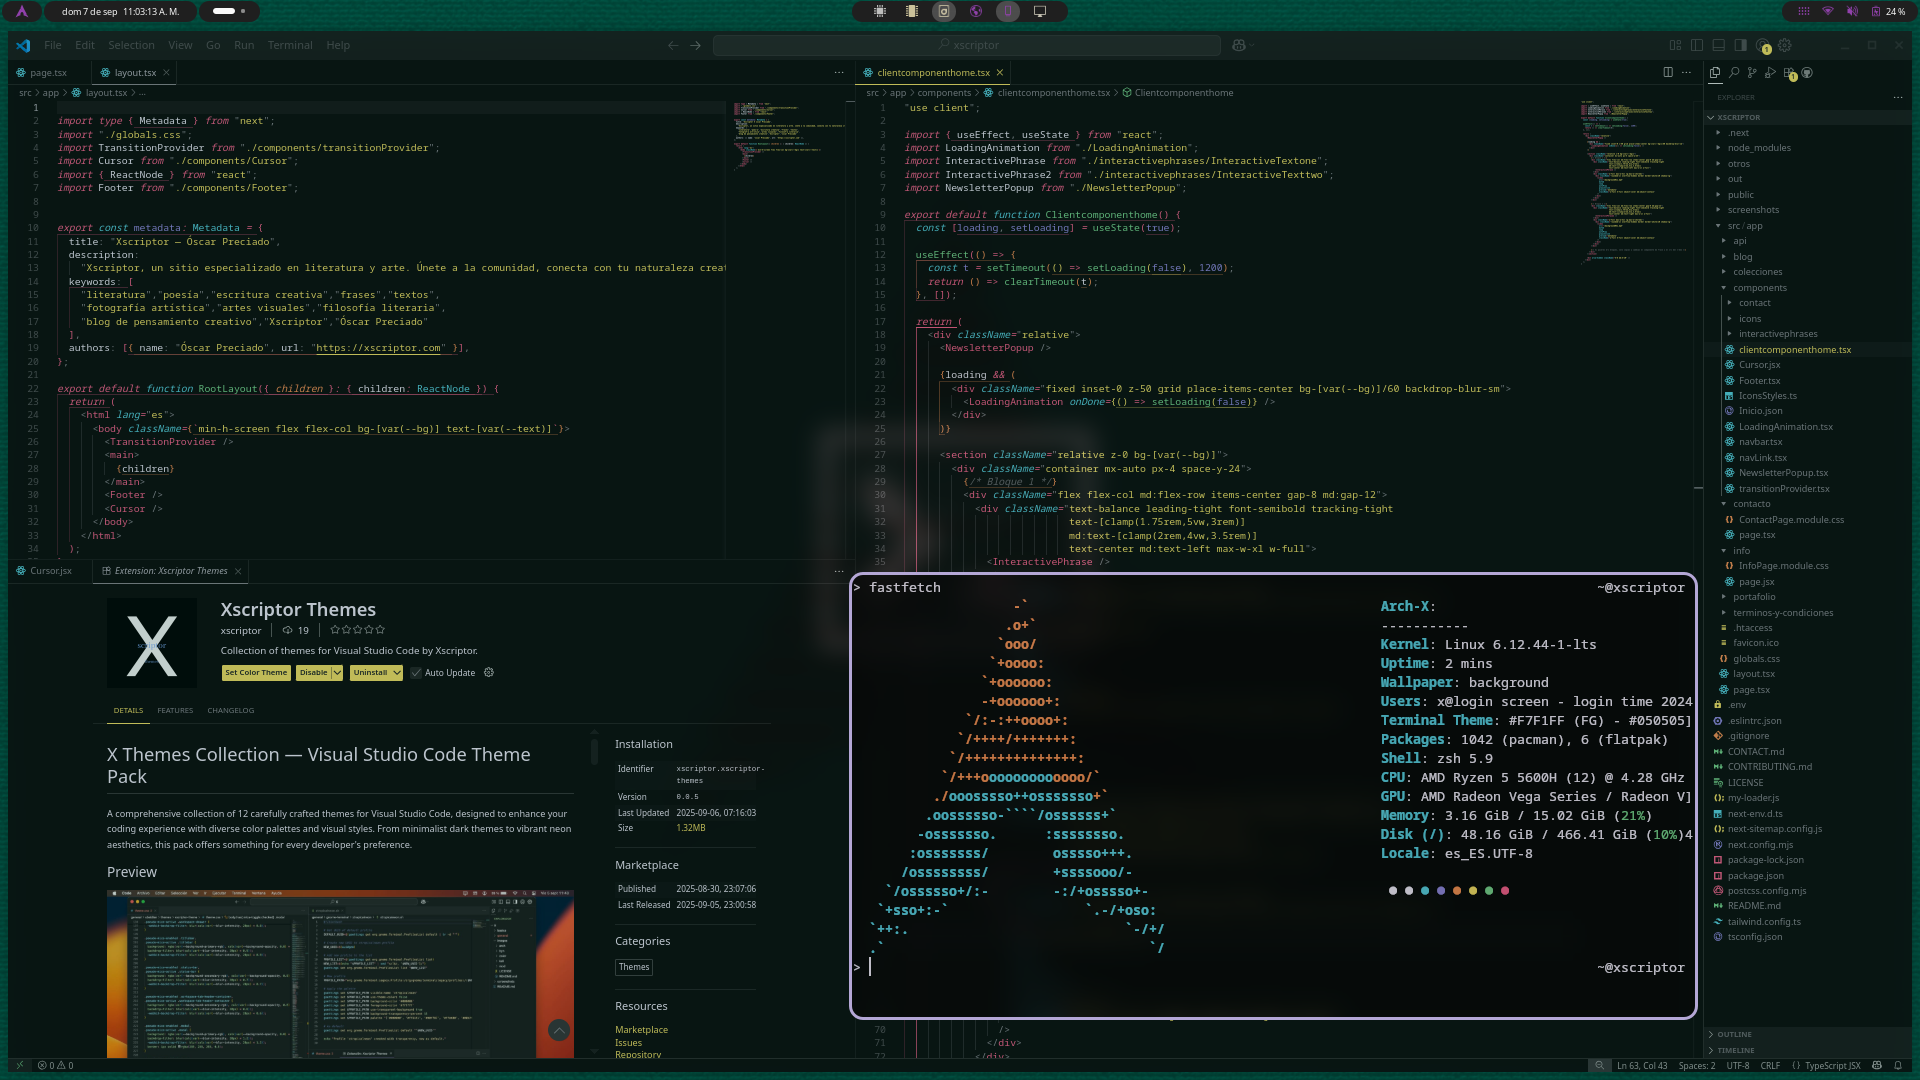1920x1080 pixels.
Task: Click the xscriptor command search field
Action: [968, 45]
